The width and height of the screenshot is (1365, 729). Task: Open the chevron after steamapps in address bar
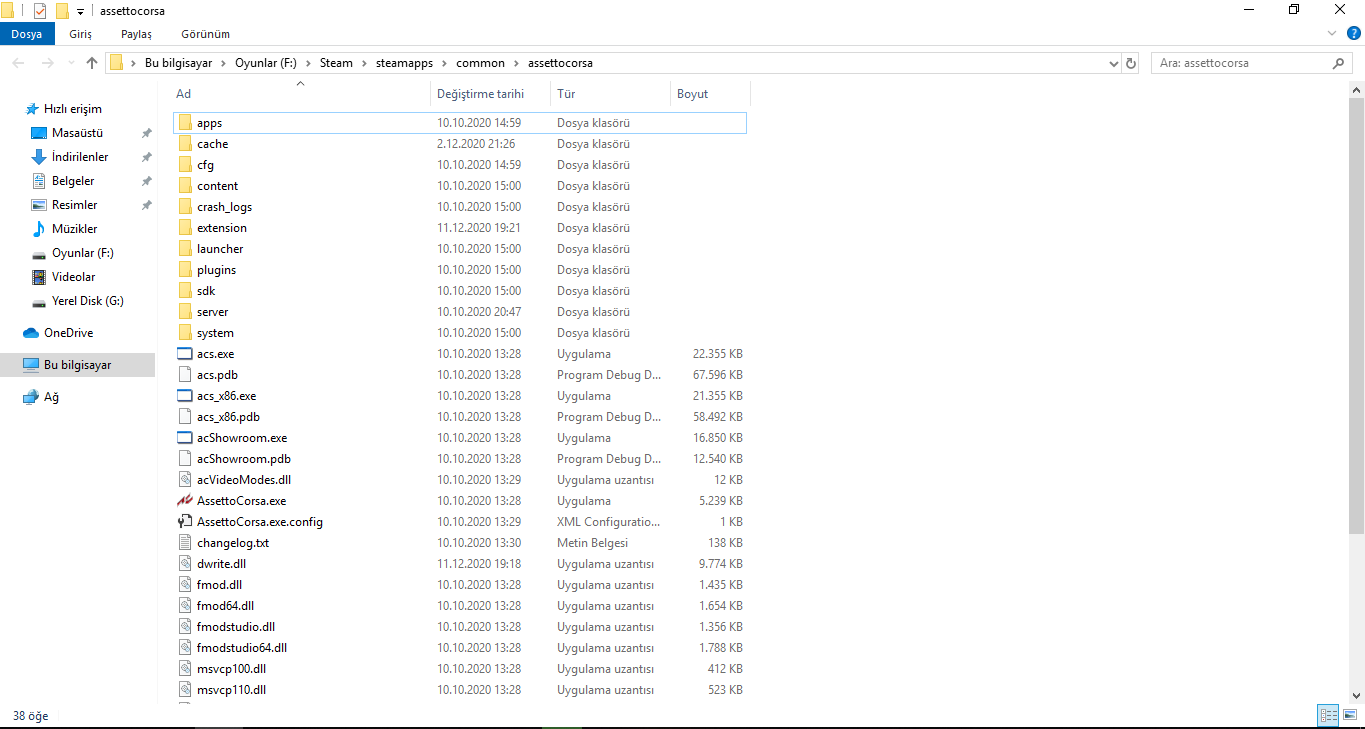[445, 63]
